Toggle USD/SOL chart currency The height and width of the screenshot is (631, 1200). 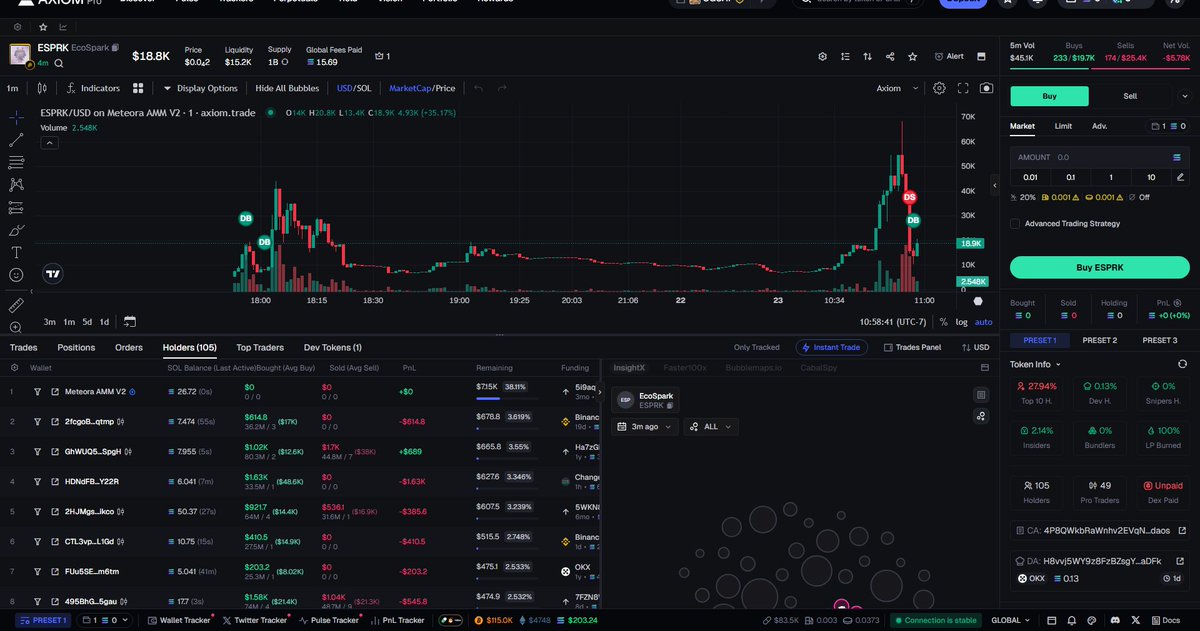[x=354, y=88]
